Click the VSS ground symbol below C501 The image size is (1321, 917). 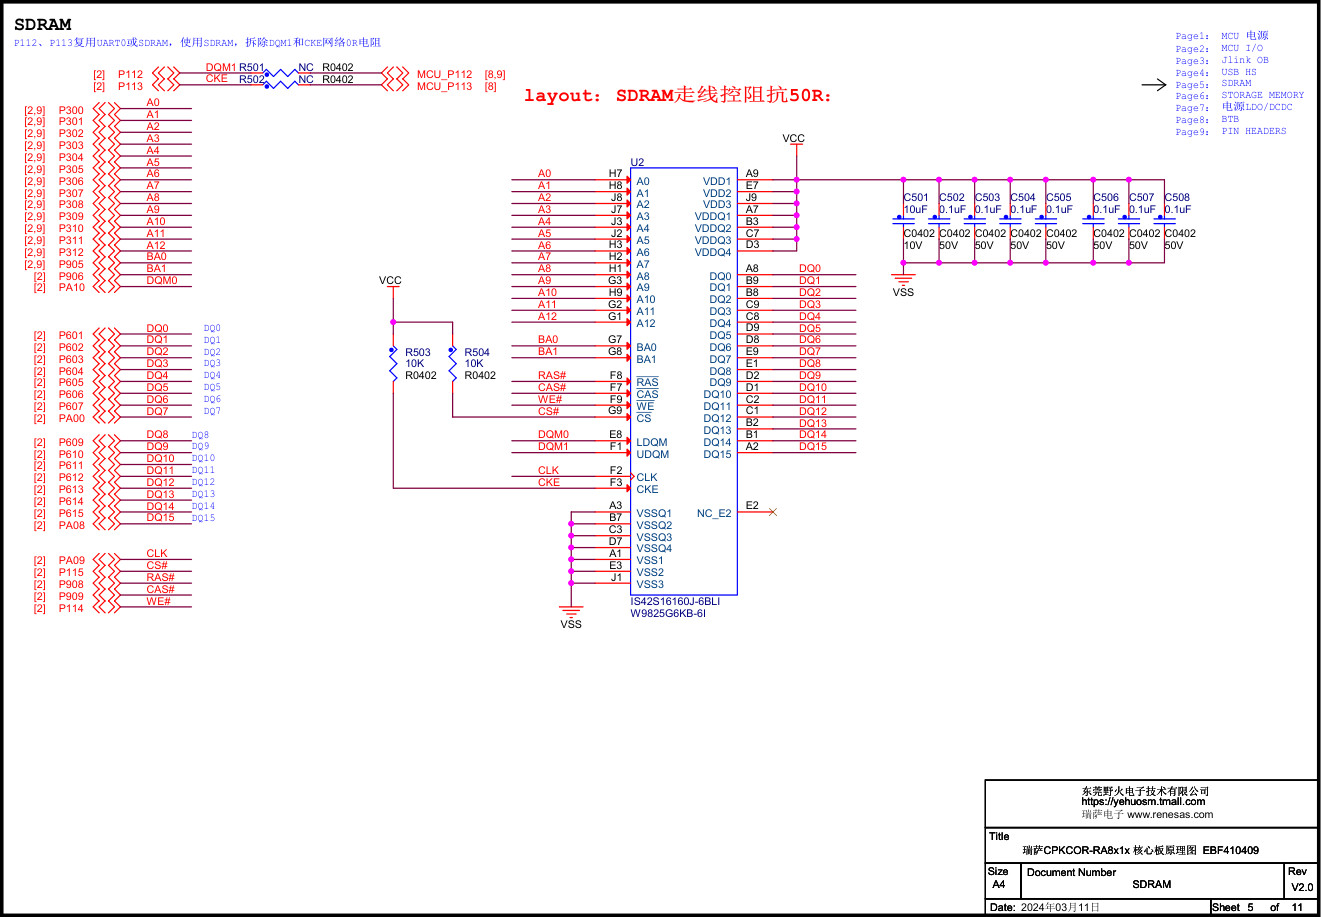[x=903, y=285]
